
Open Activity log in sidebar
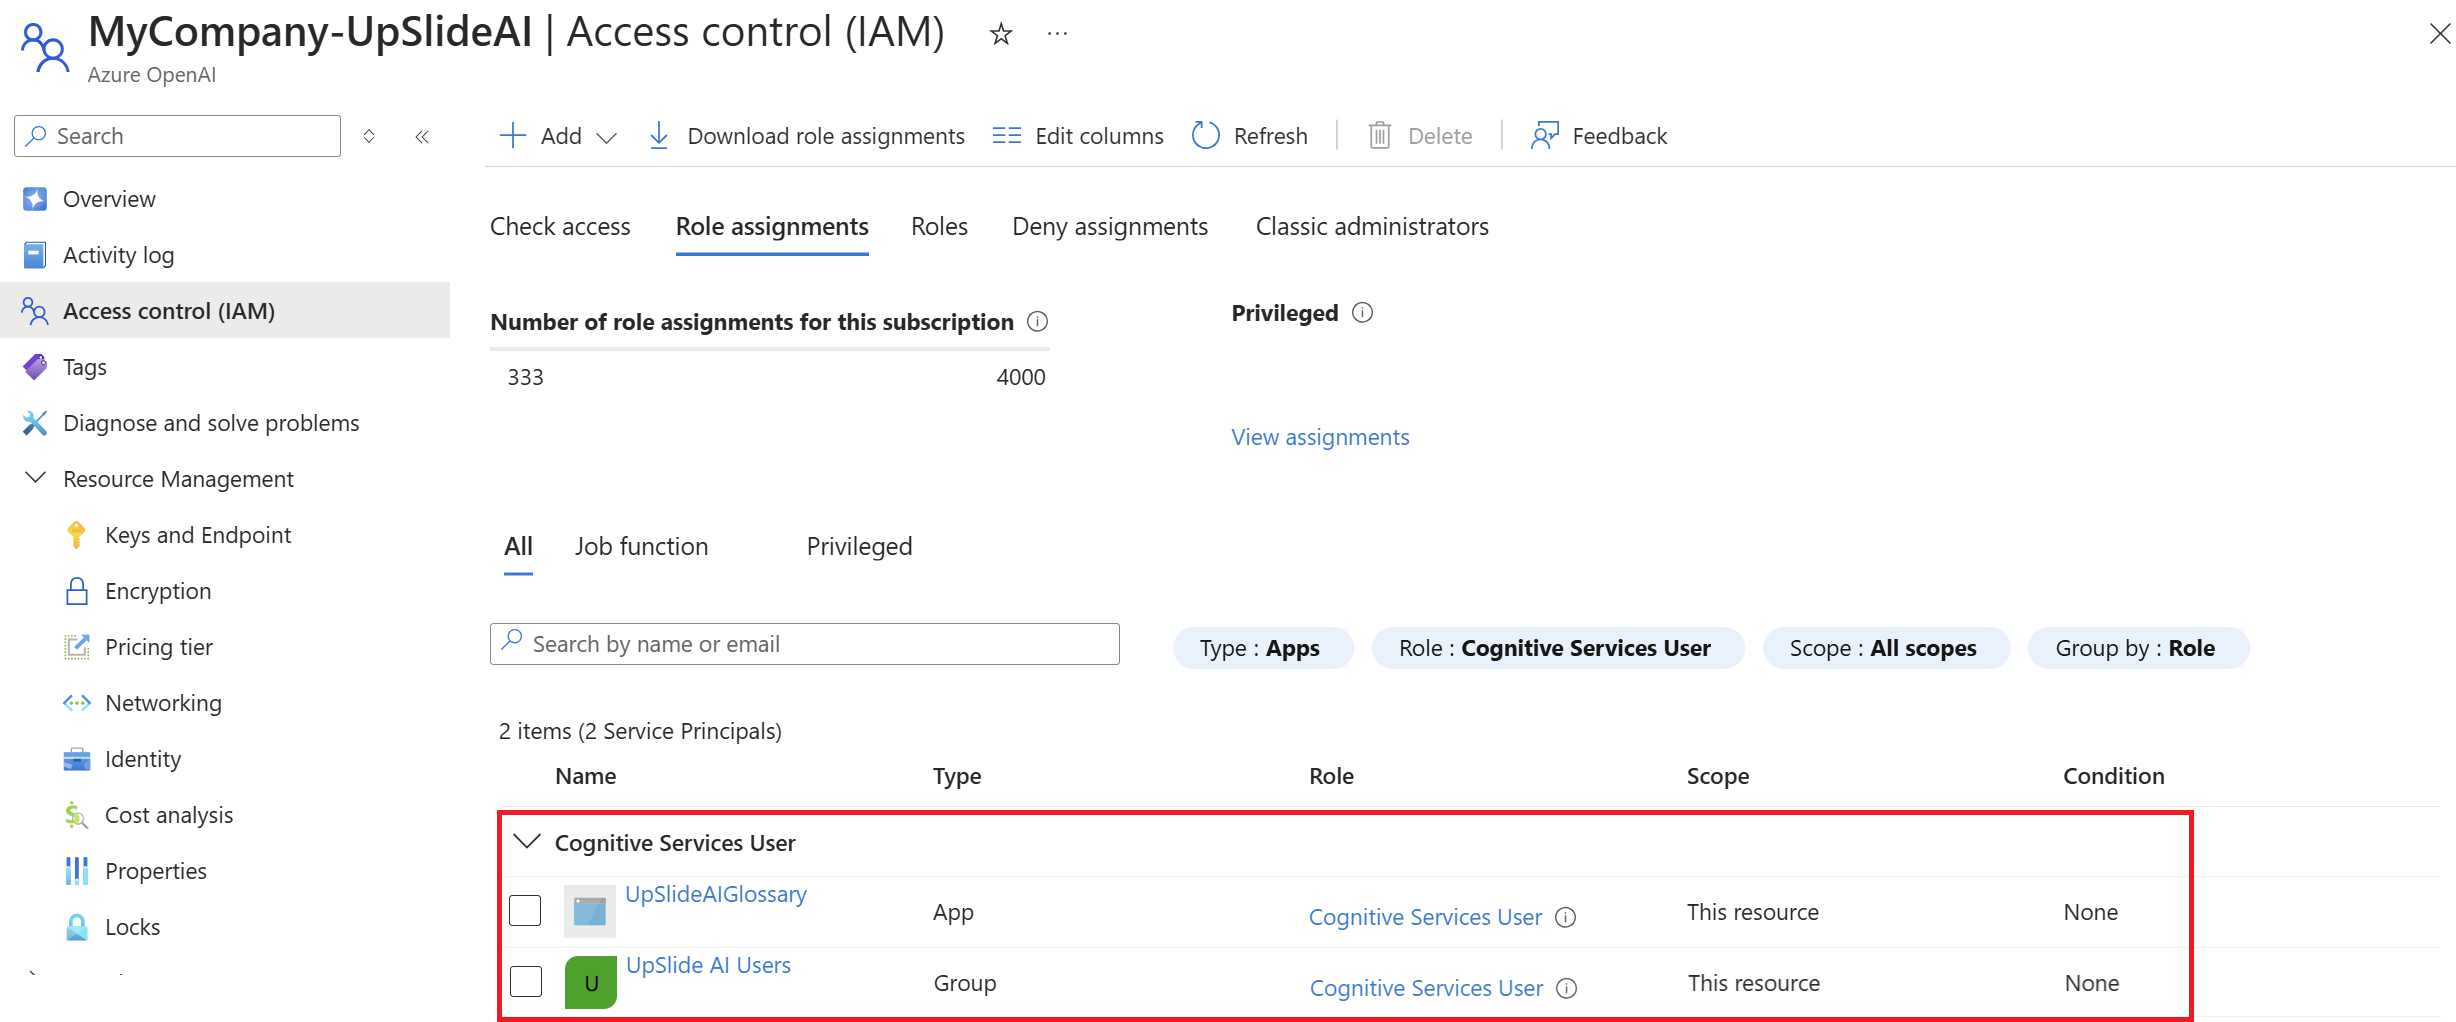pos(118,255)
